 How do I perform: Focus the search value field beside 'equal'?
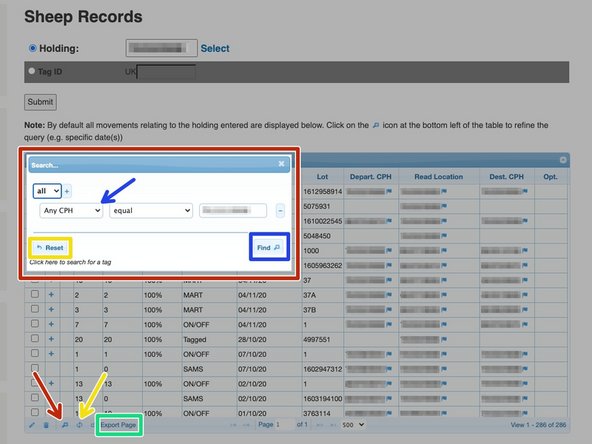(233, 210)
